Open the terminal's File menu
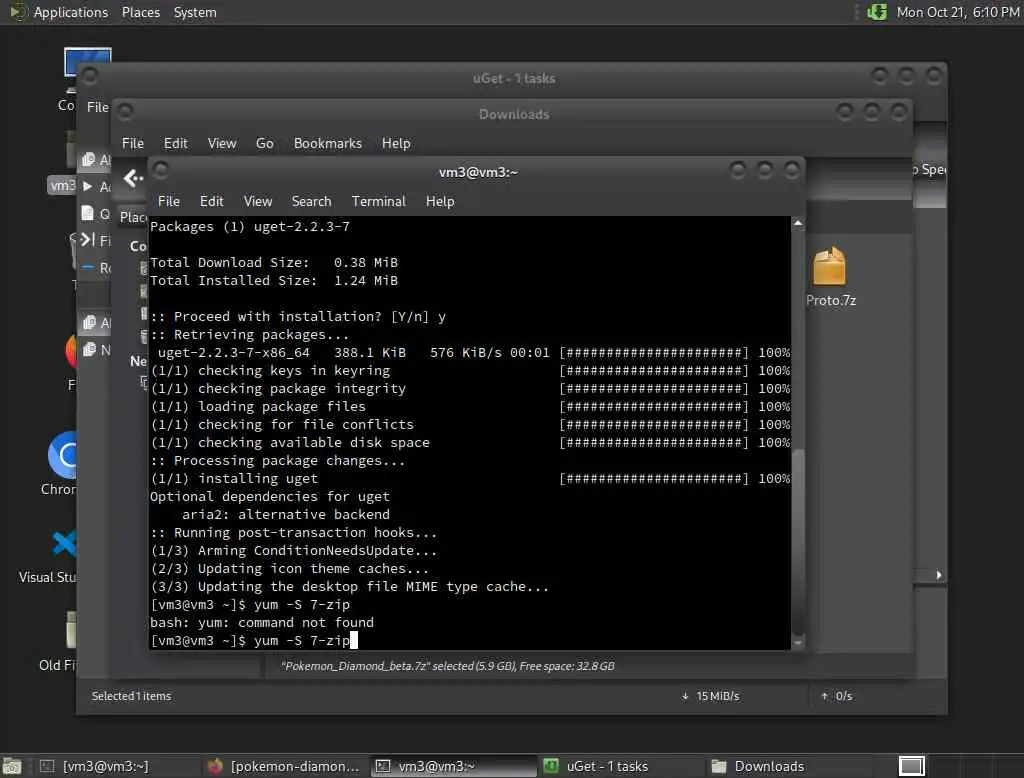The width and height of the screenshot is (1024, 778). pyautogui.click(x=168, y=201)
